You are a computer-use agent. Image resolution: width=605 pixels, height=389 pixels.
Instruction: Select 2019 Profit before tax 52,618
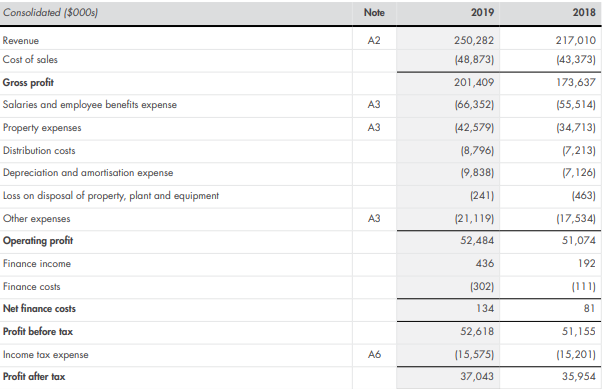[x=477, y=331]
